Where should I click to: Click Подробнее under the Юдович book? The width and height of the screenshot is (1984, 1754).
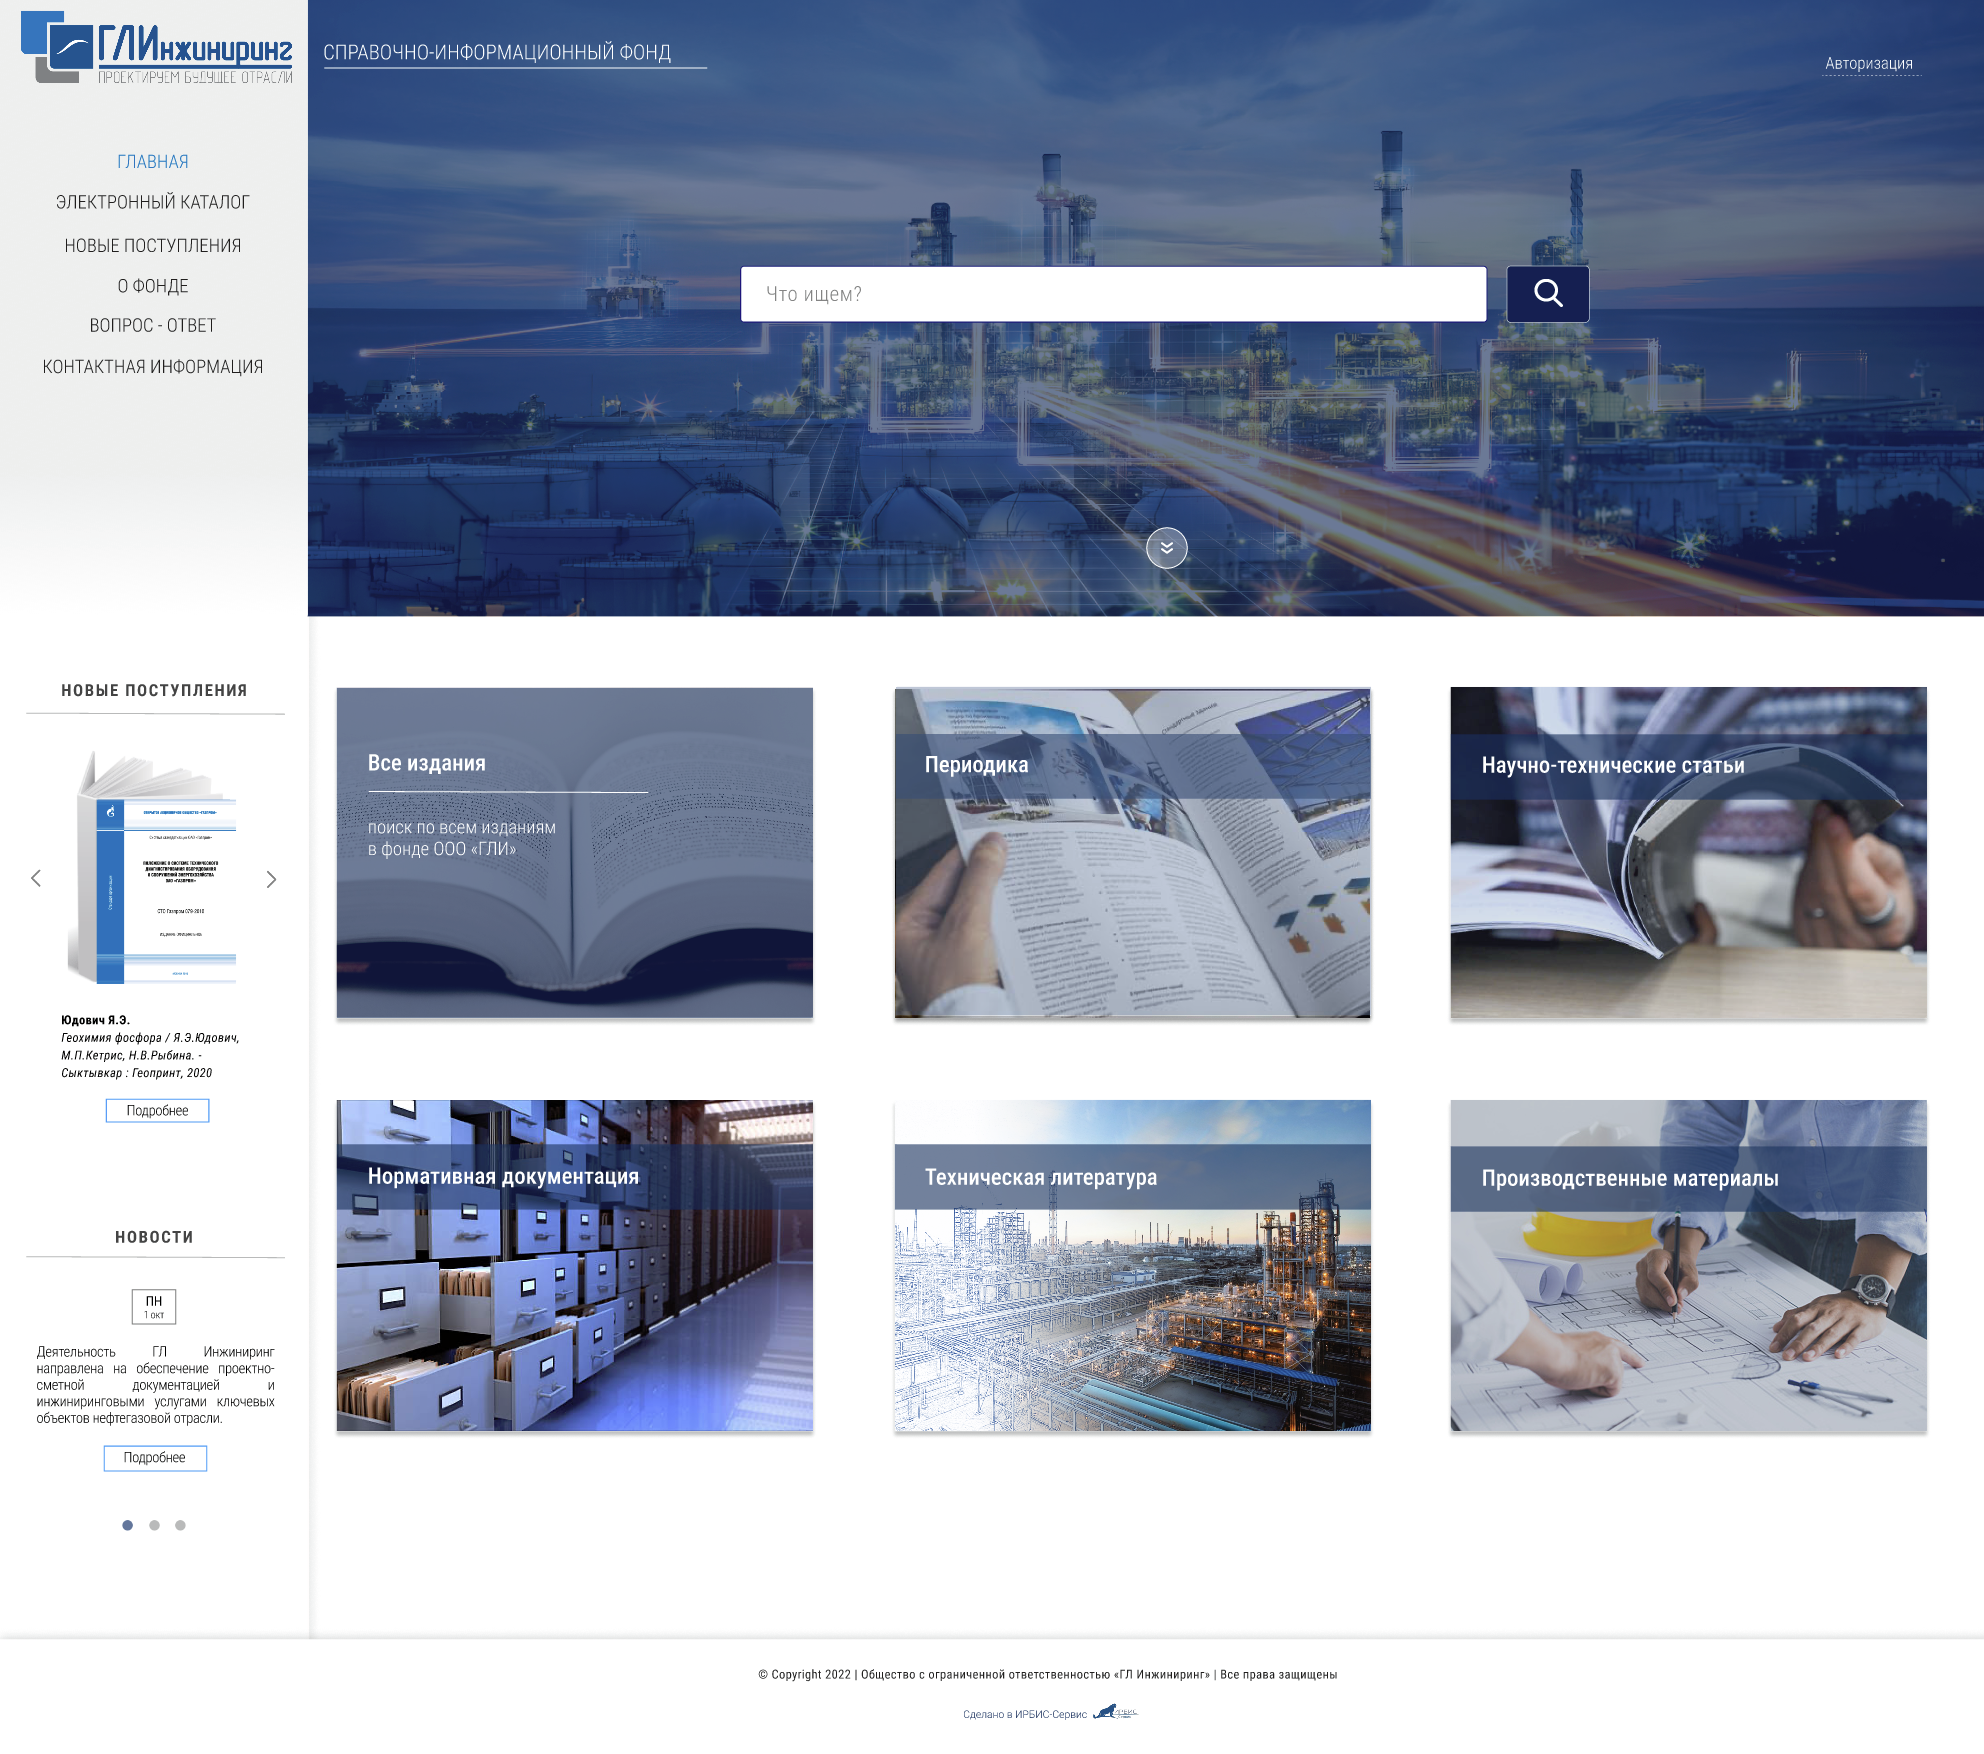tap(157, 1111)
